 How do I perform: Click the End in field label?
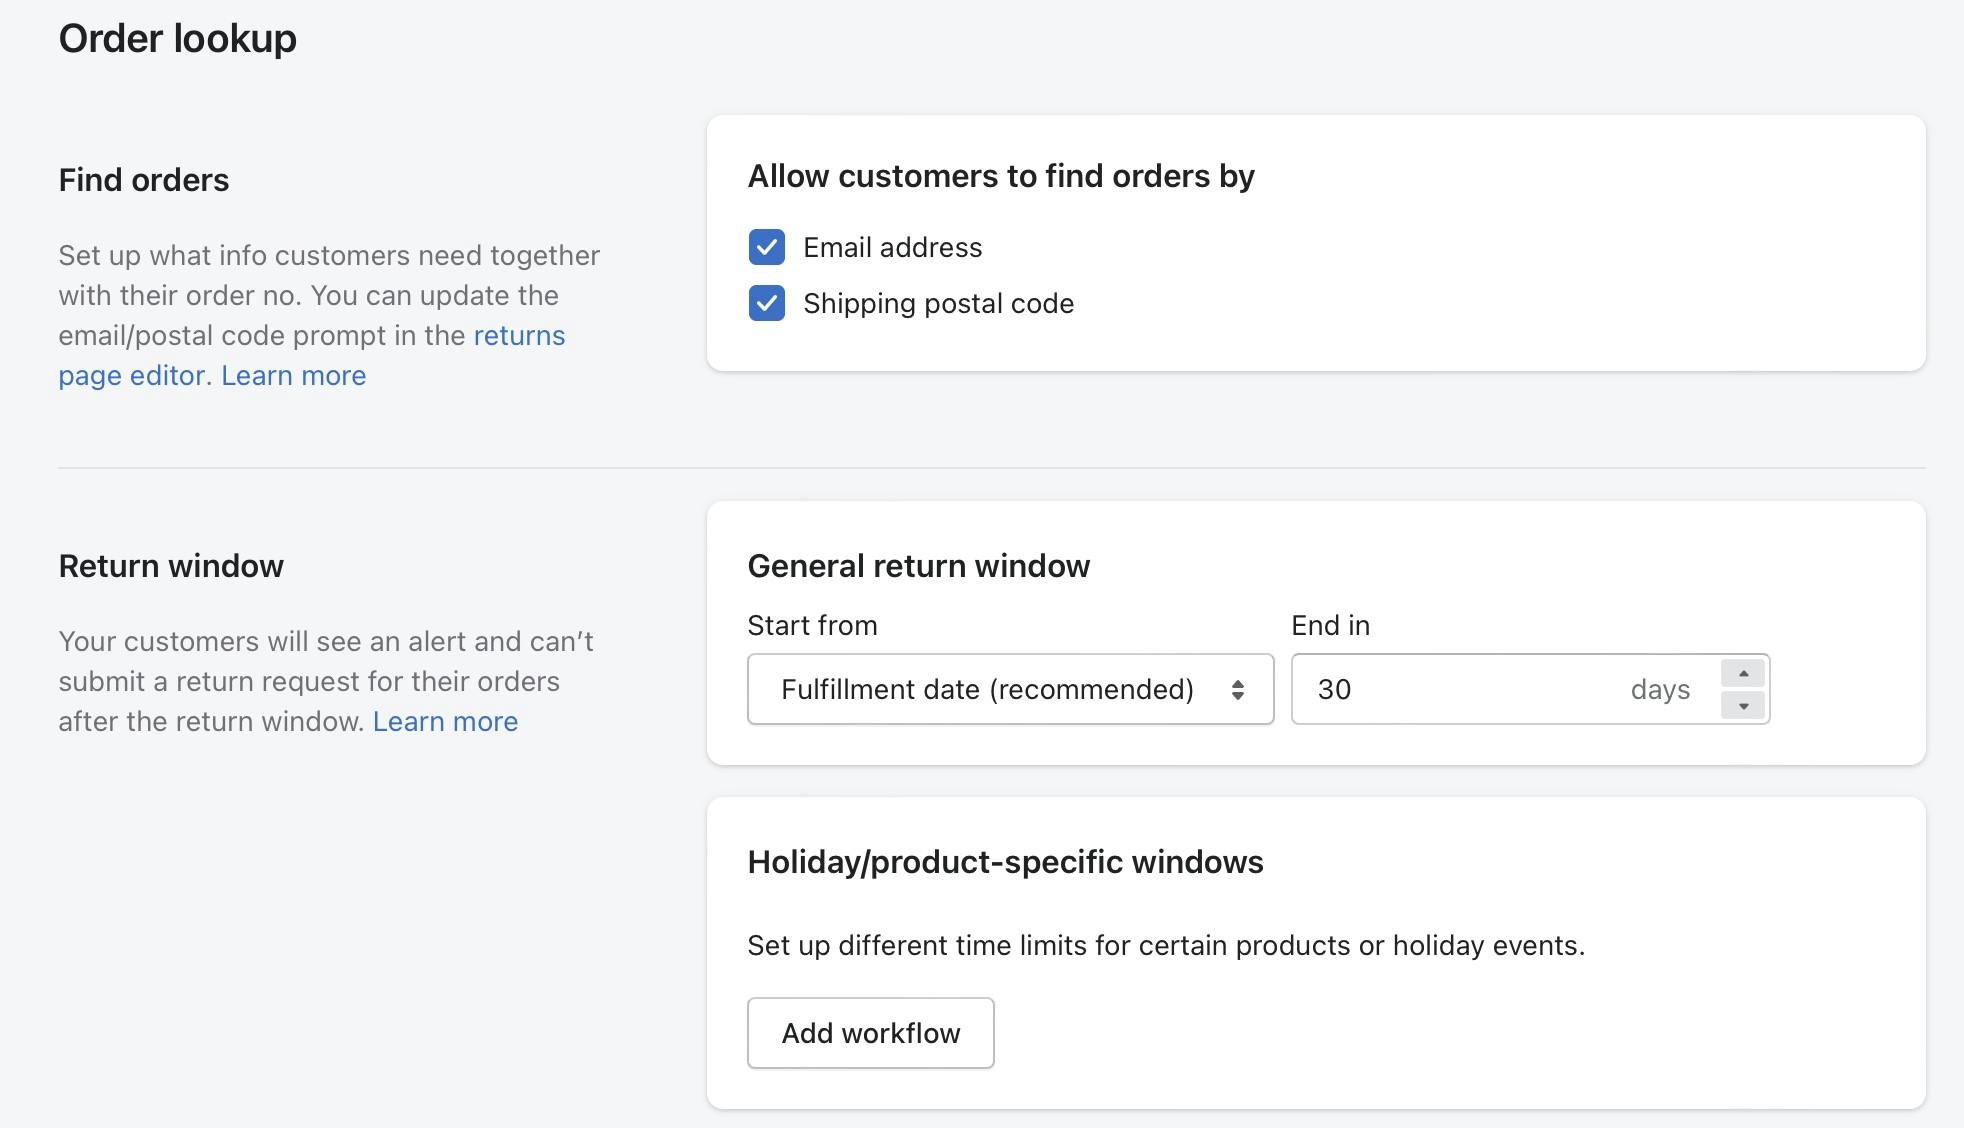1330,626
